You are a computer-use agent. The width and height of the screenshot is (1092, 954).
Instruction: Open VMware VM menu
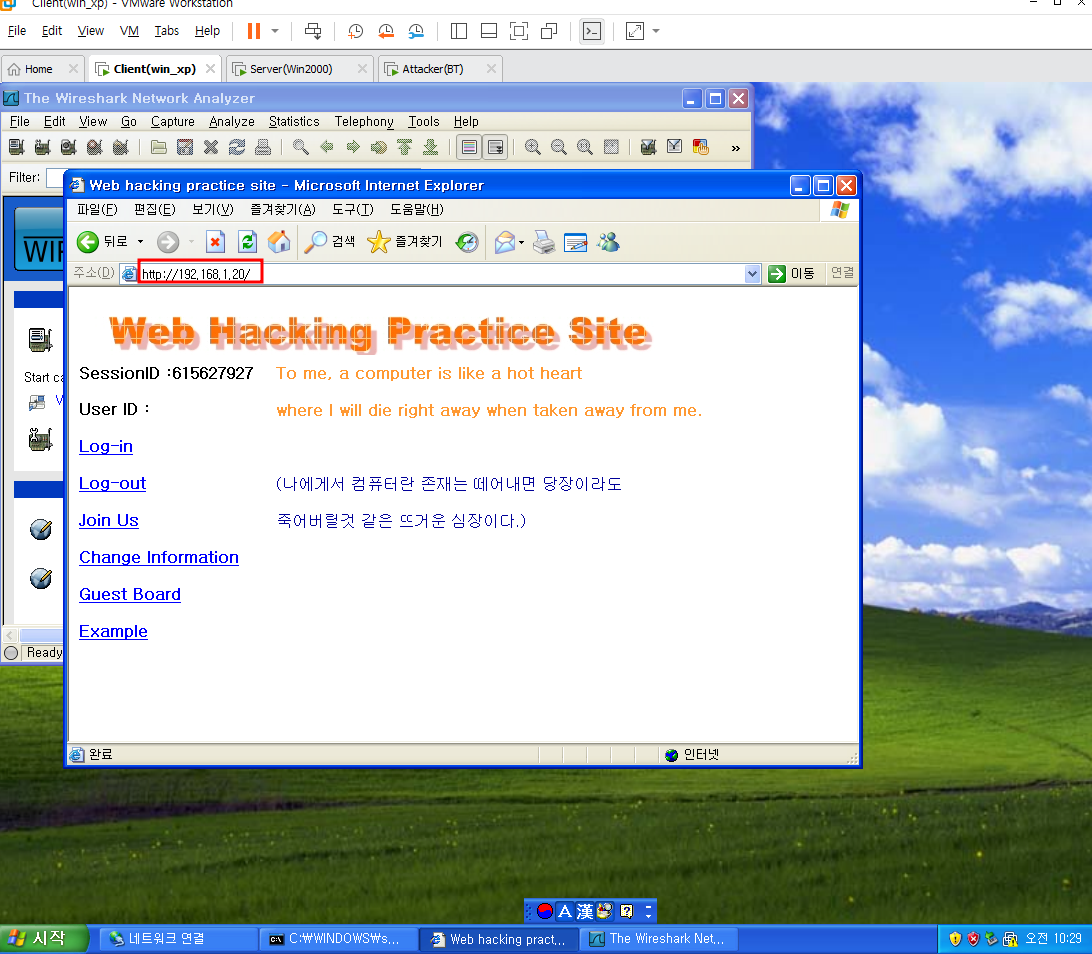coord(129,31)
